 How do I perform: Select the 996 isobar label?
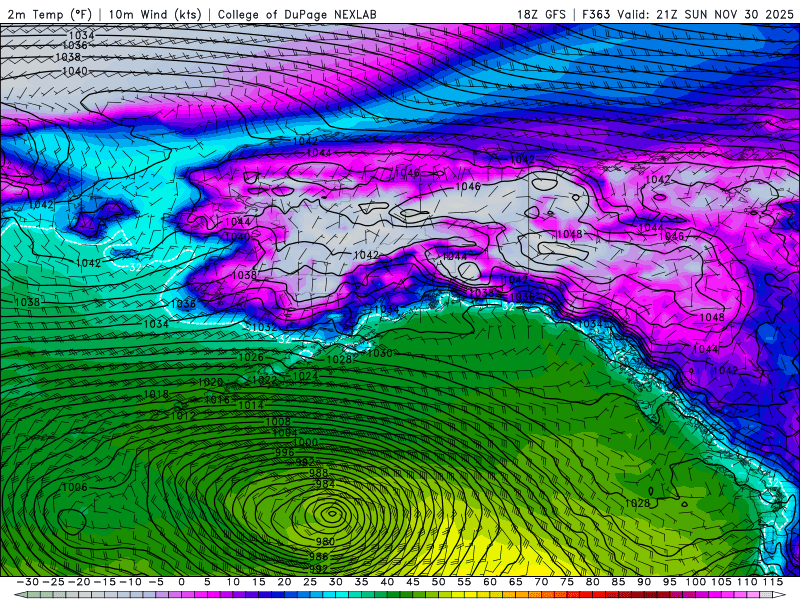pos(285,453)
